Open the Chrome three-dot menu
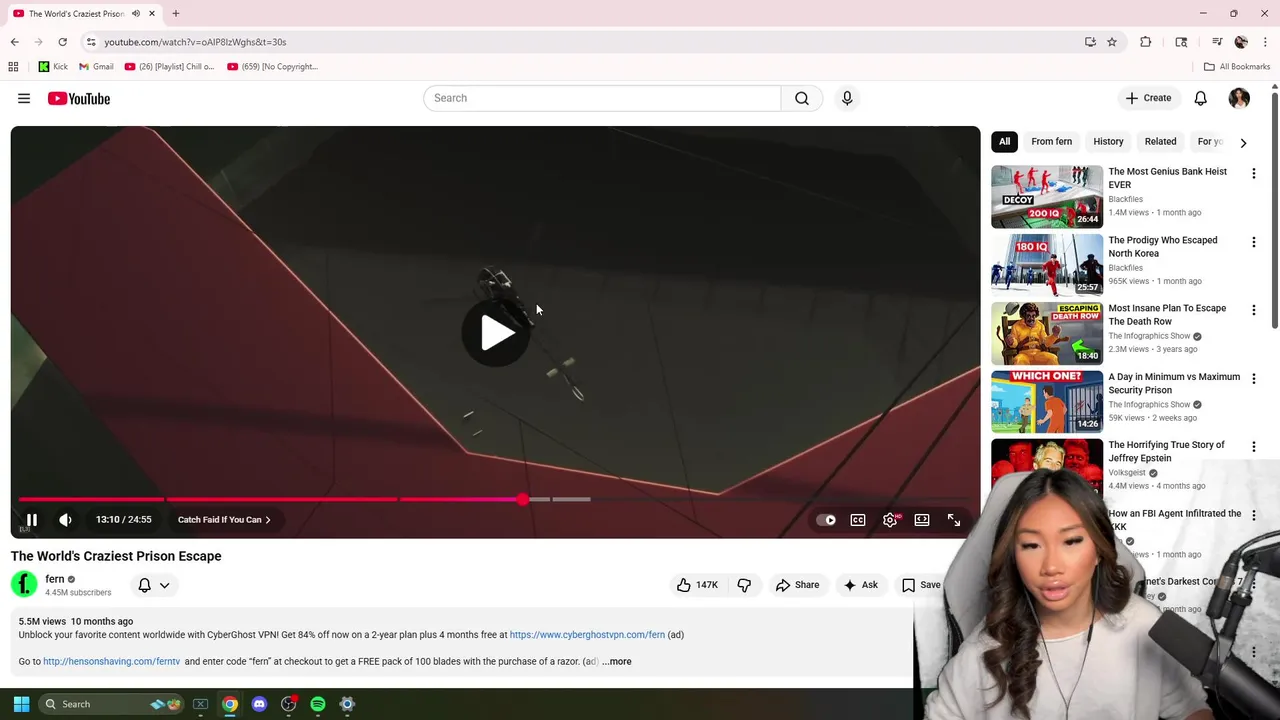Viewport: 1280px width, 720px height. click(1265, 42)
